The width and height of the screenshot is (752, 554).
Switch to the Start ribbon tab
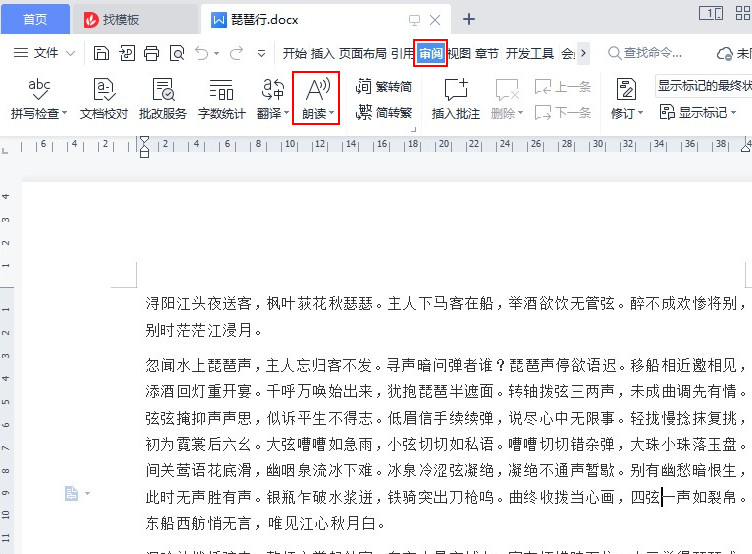(x=294, y=53)
